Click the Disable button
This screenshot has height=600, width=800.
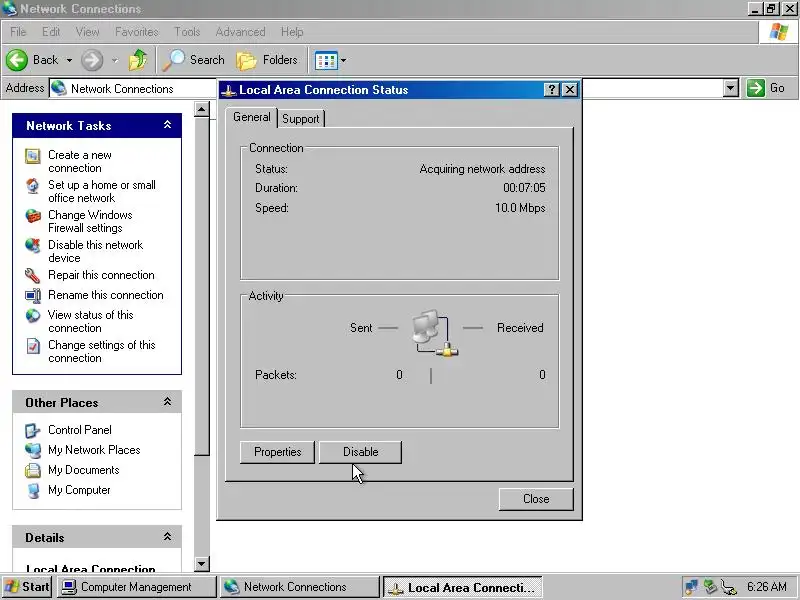[x=361, y=452]
